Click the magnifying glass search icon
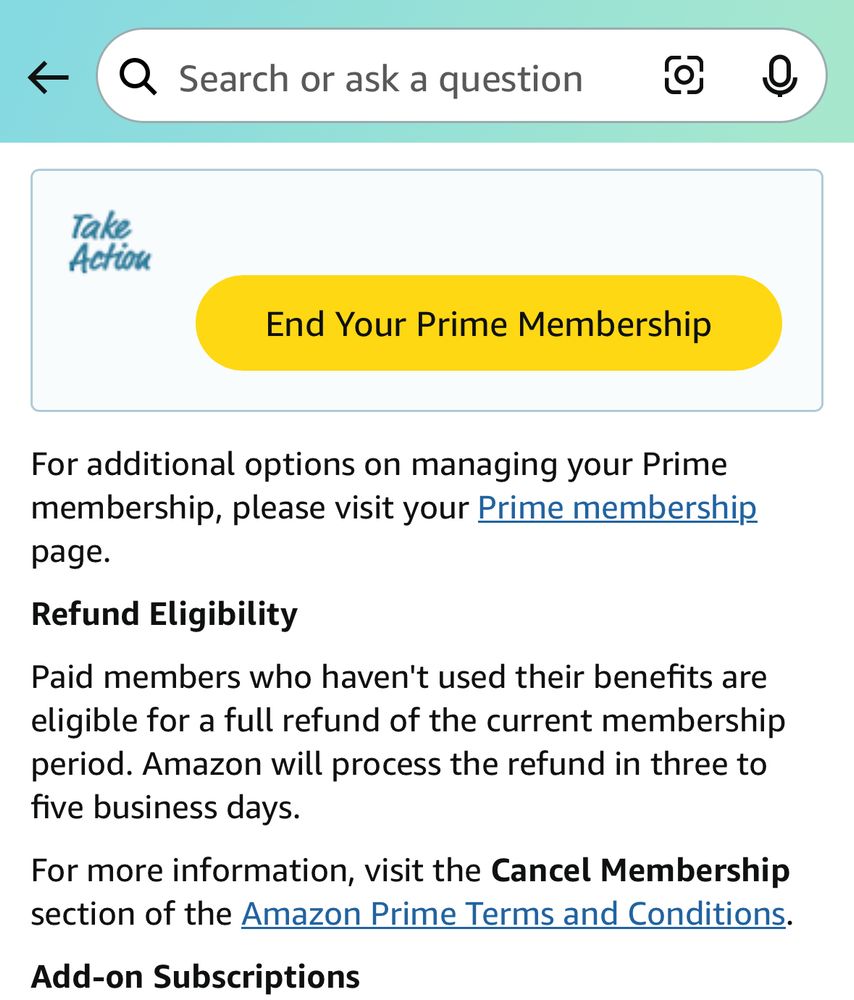This screenshot has height=1000, width=854. point(138,77)
